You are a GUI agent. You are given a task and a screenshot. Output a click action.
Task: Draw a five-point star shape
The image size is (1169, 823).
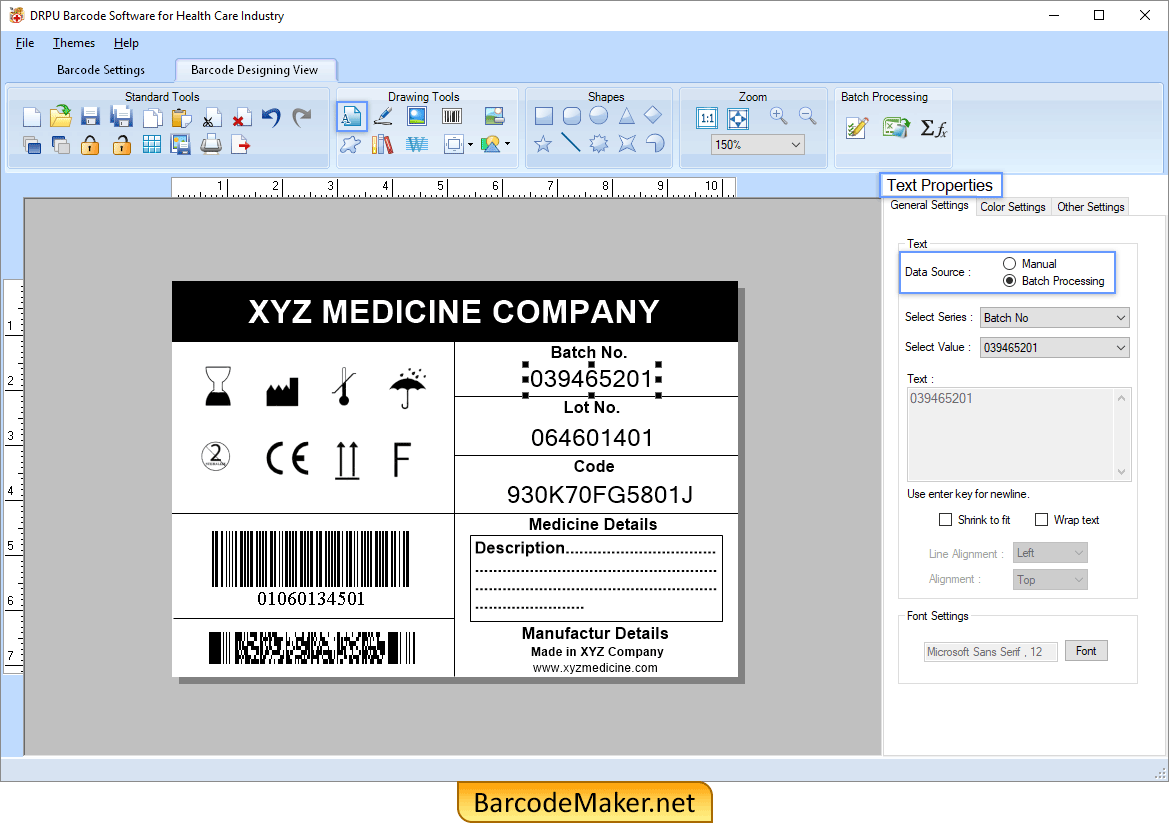click(x=543, y=144)
